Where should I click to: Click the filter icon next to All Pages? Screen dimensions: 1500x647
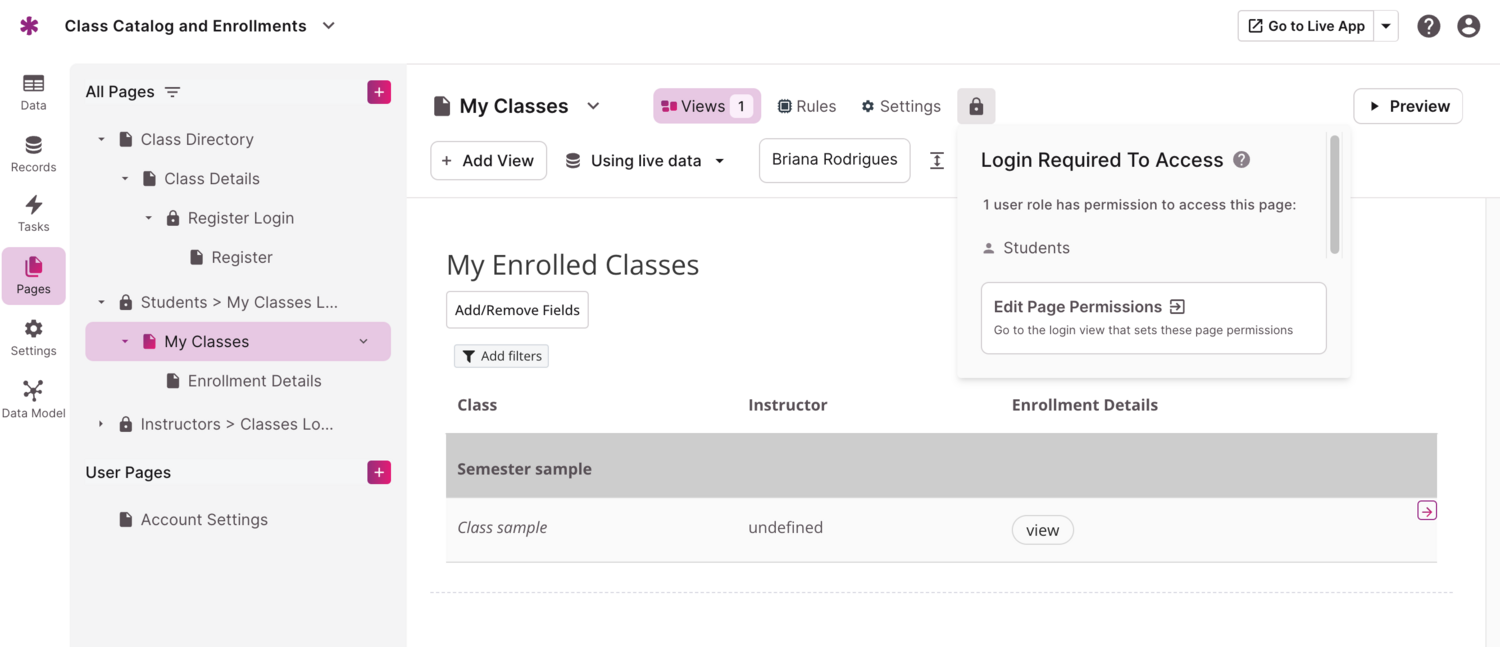(172, 92)
